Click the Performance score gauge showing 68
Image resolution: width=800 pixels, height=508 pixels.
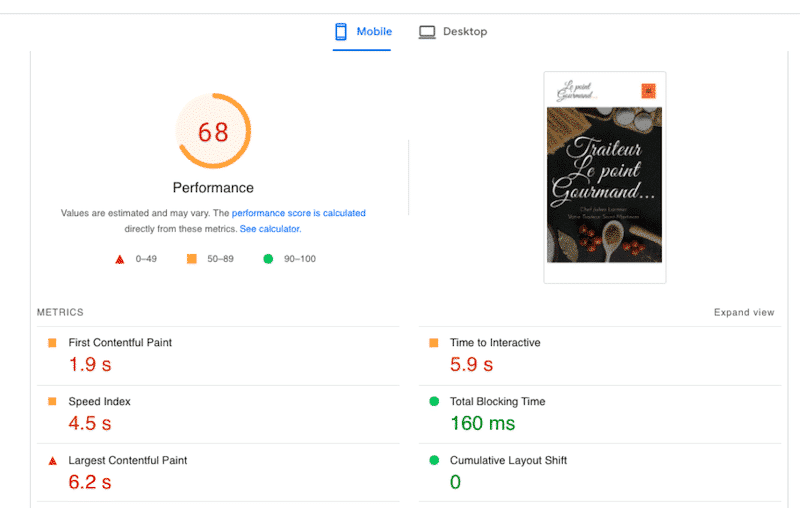coord(213,132)
